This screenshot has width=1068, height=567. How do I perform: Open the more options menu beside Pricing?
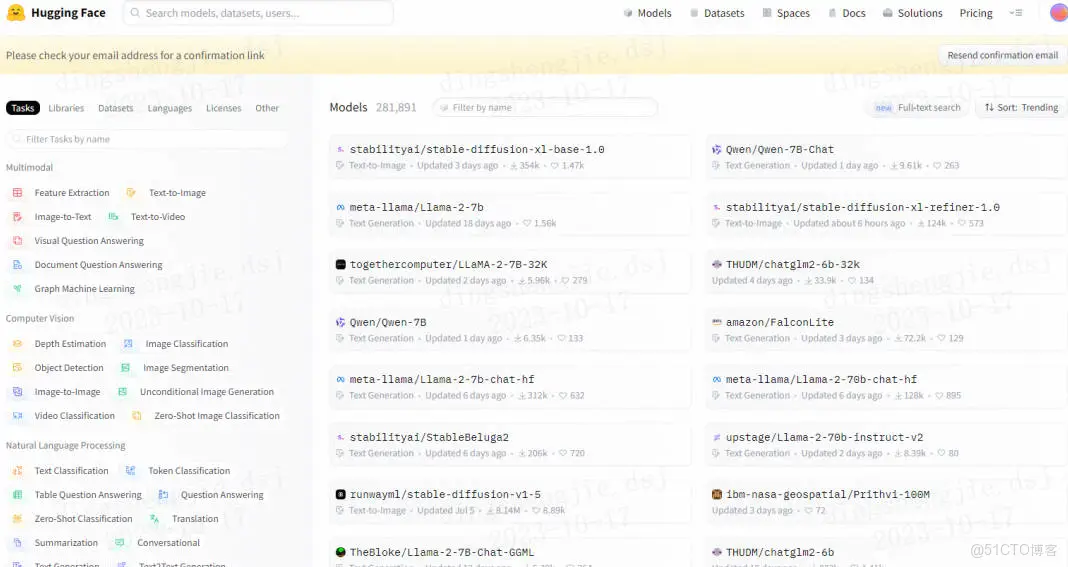(1016, 13)
